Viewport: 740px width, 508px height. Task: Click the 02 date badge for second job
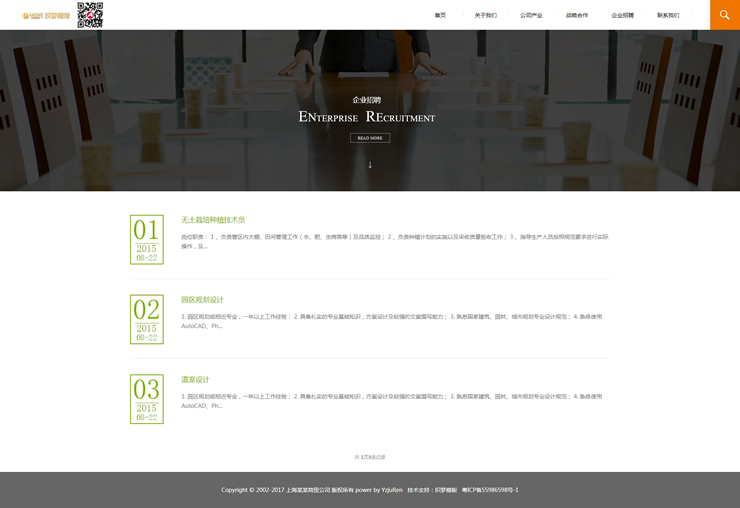point(147,319)
